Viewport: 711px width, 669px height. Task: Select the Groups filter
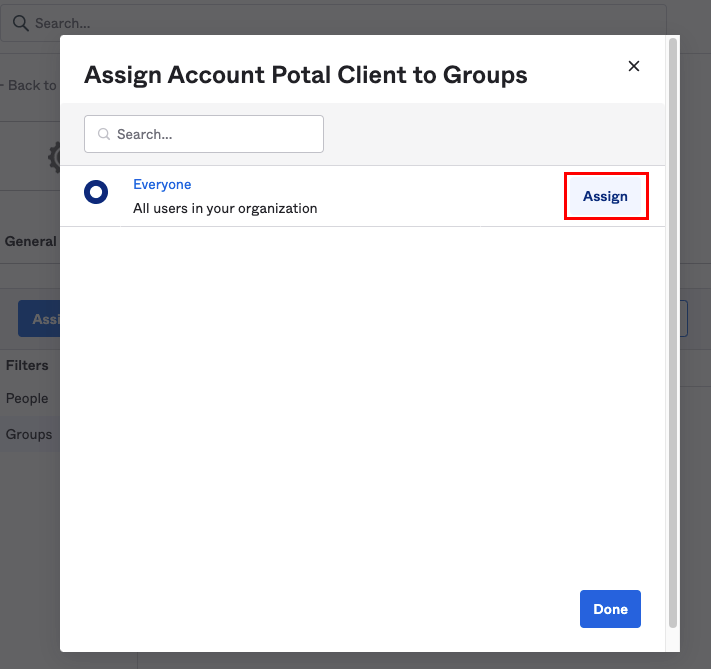(29, 434)
